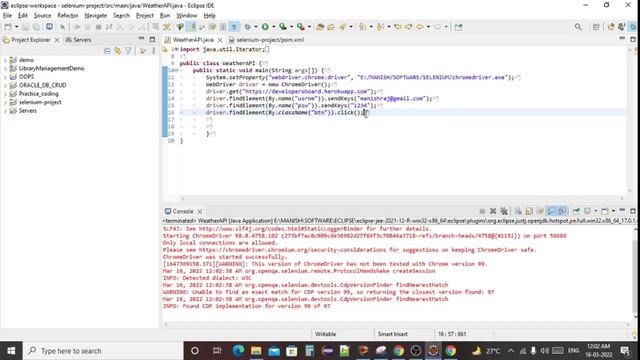Screen dimensions: 640x360
Task: Click the Display Selected Console icon
Action: click(x=587, y=211)
